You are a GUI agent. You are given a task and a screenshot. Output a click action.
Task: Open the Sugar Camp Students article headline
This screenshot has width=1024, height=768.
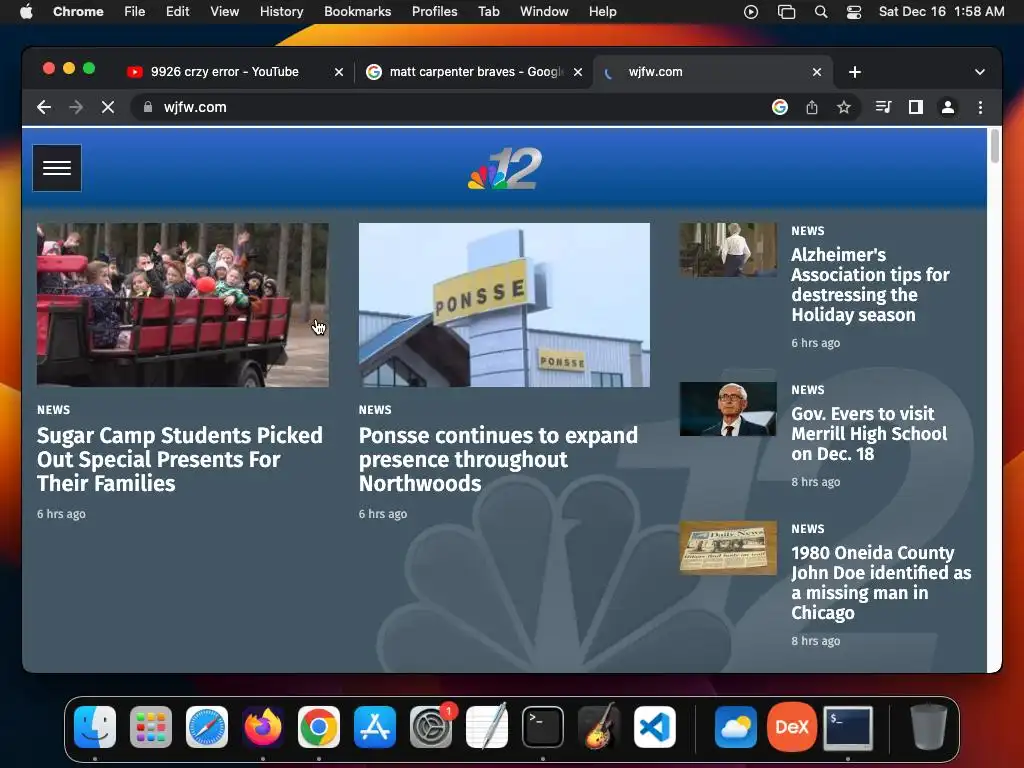[x=180, y=459]
